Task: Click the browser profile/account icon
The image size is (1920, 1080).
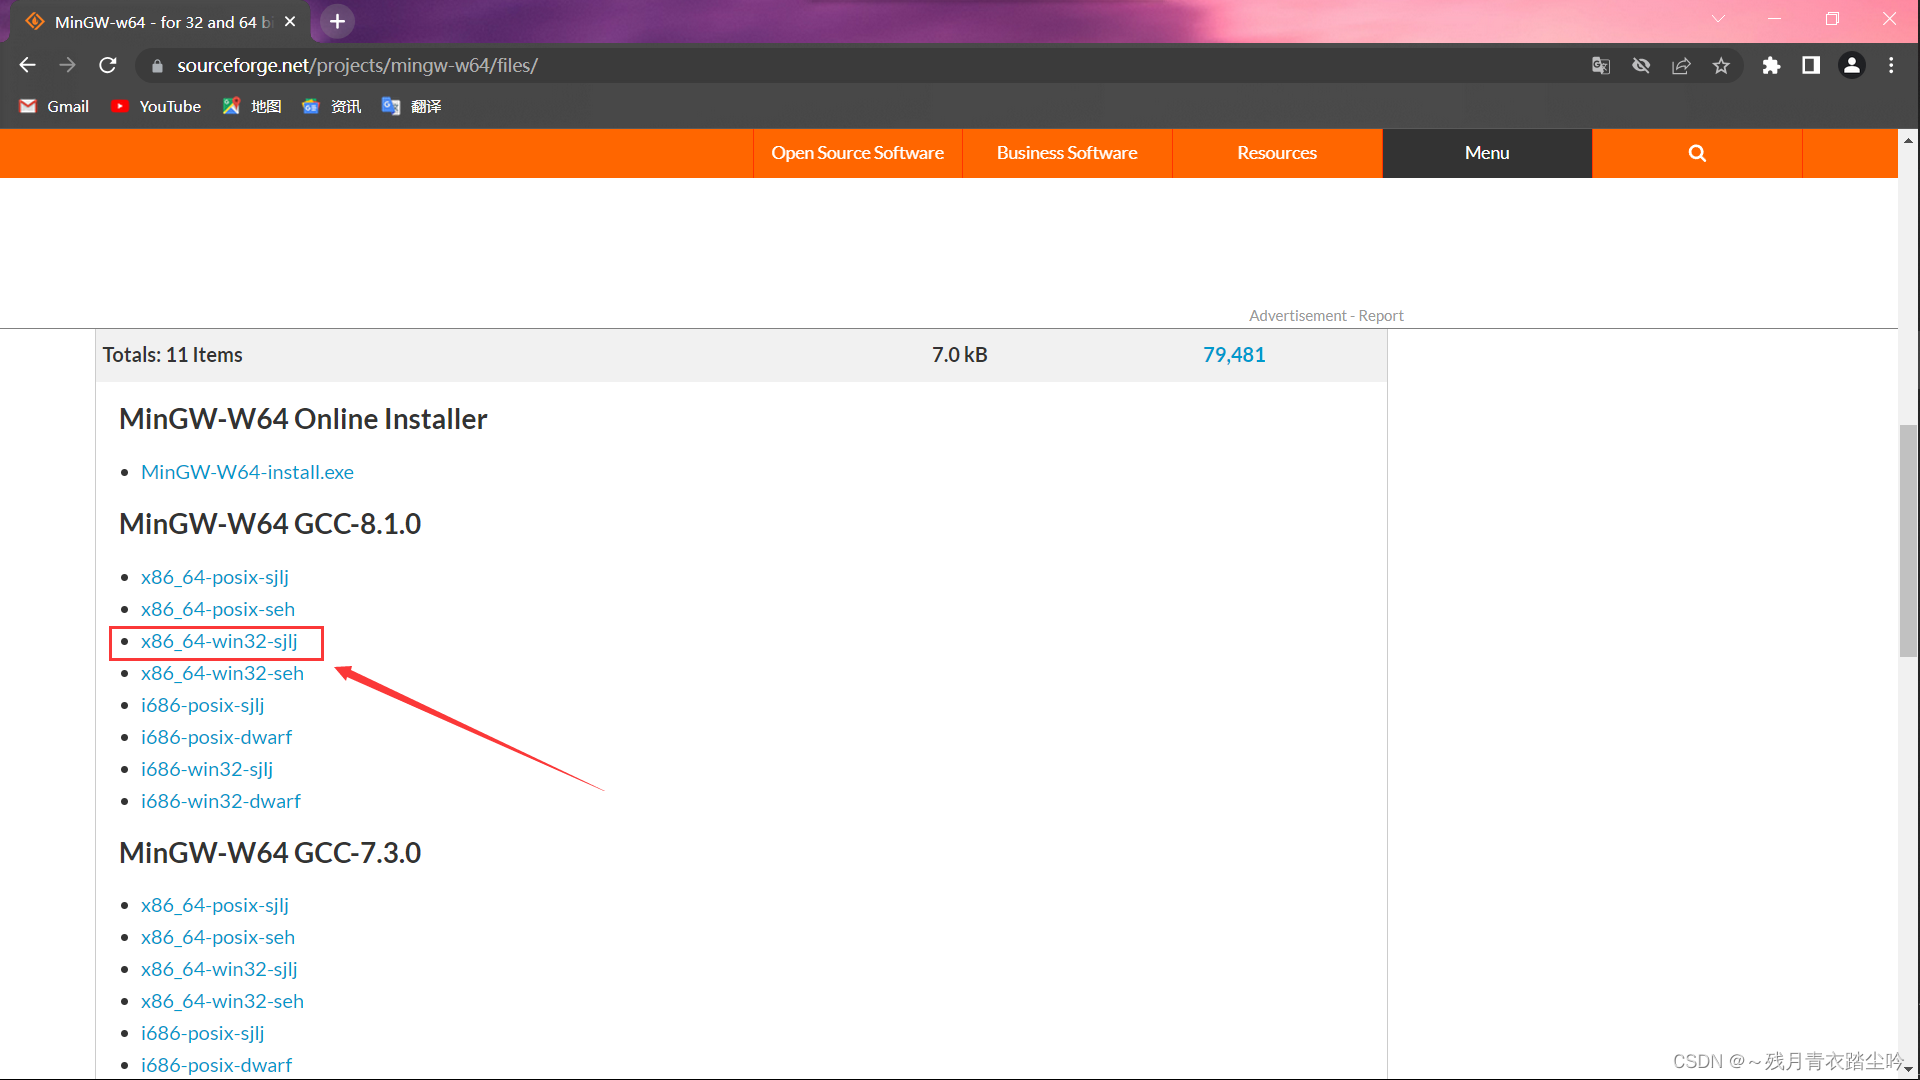Action: (x=1851, y=65)
